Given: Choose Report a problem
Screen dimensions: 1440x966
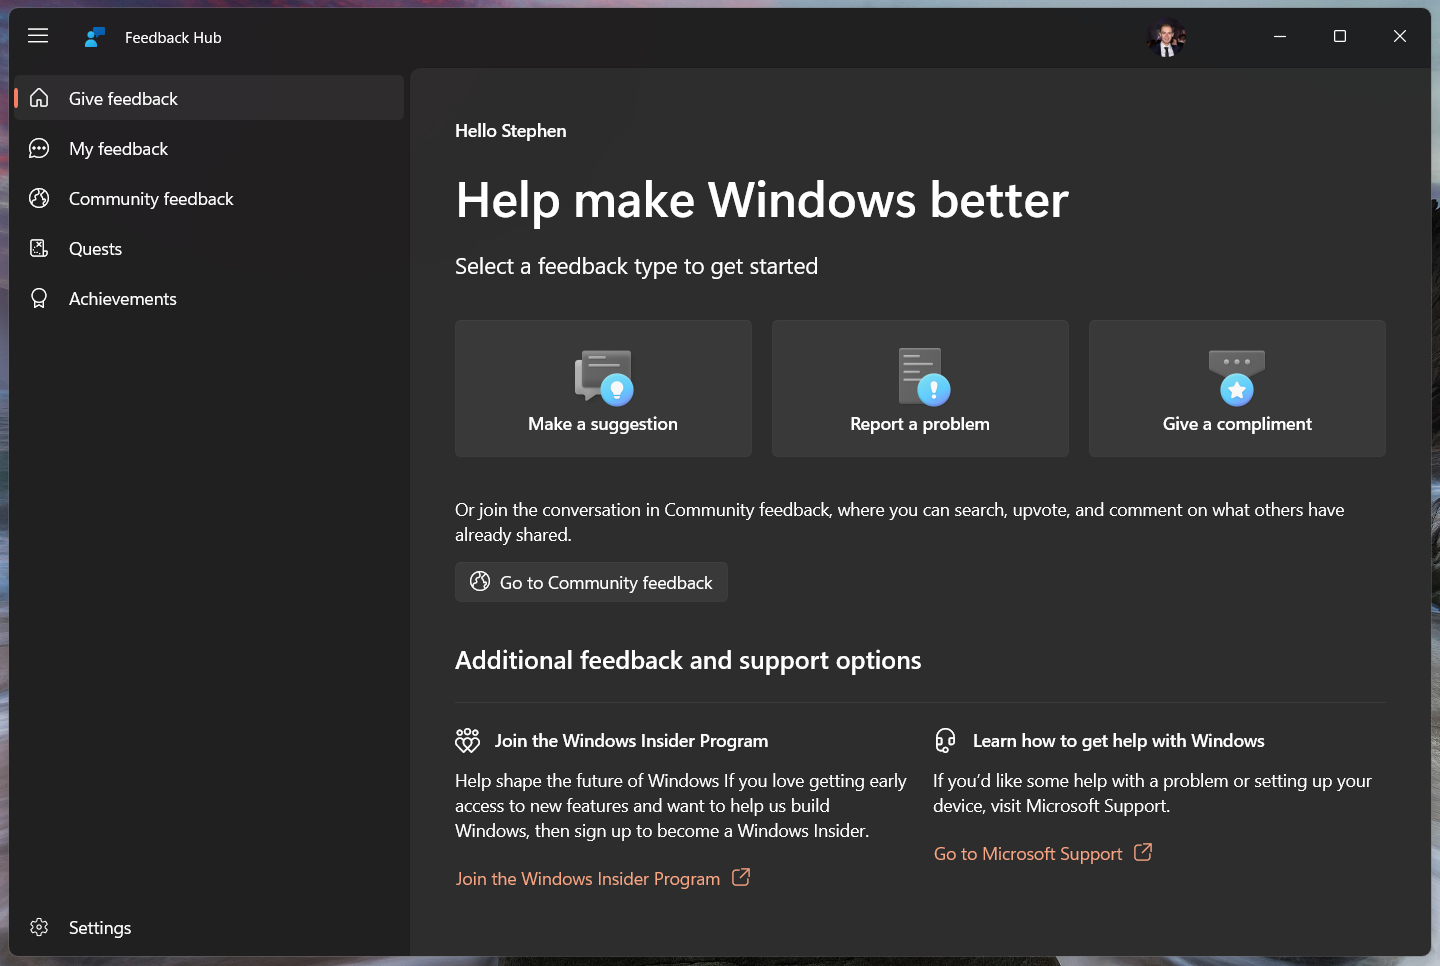Looking at the screenshot, I should click(x=920, y=388).
